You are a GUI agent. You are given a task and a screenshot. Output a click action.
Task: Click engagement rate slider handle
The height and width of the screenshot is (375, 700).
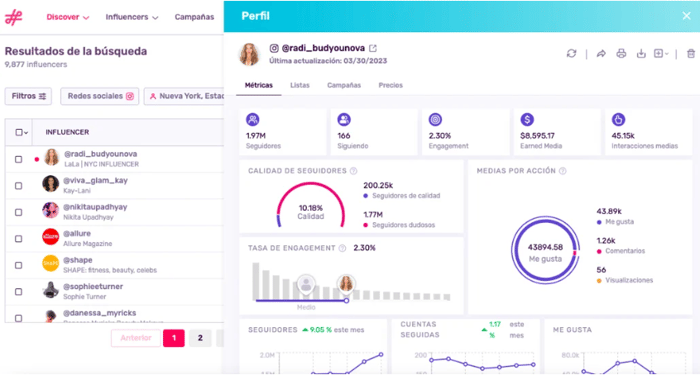tap(346, 301)
